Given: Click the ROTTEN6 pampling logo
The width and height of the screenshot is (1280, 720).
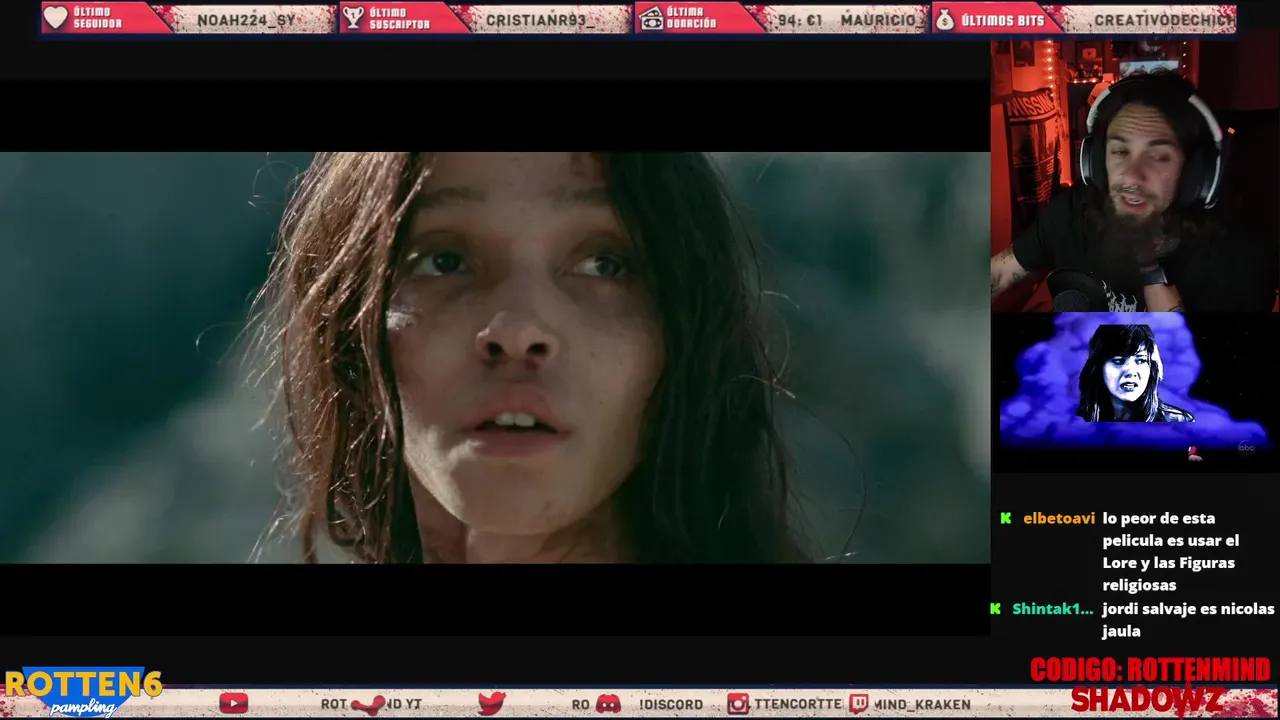Looking at the screenshot, I should coord(83,692).
